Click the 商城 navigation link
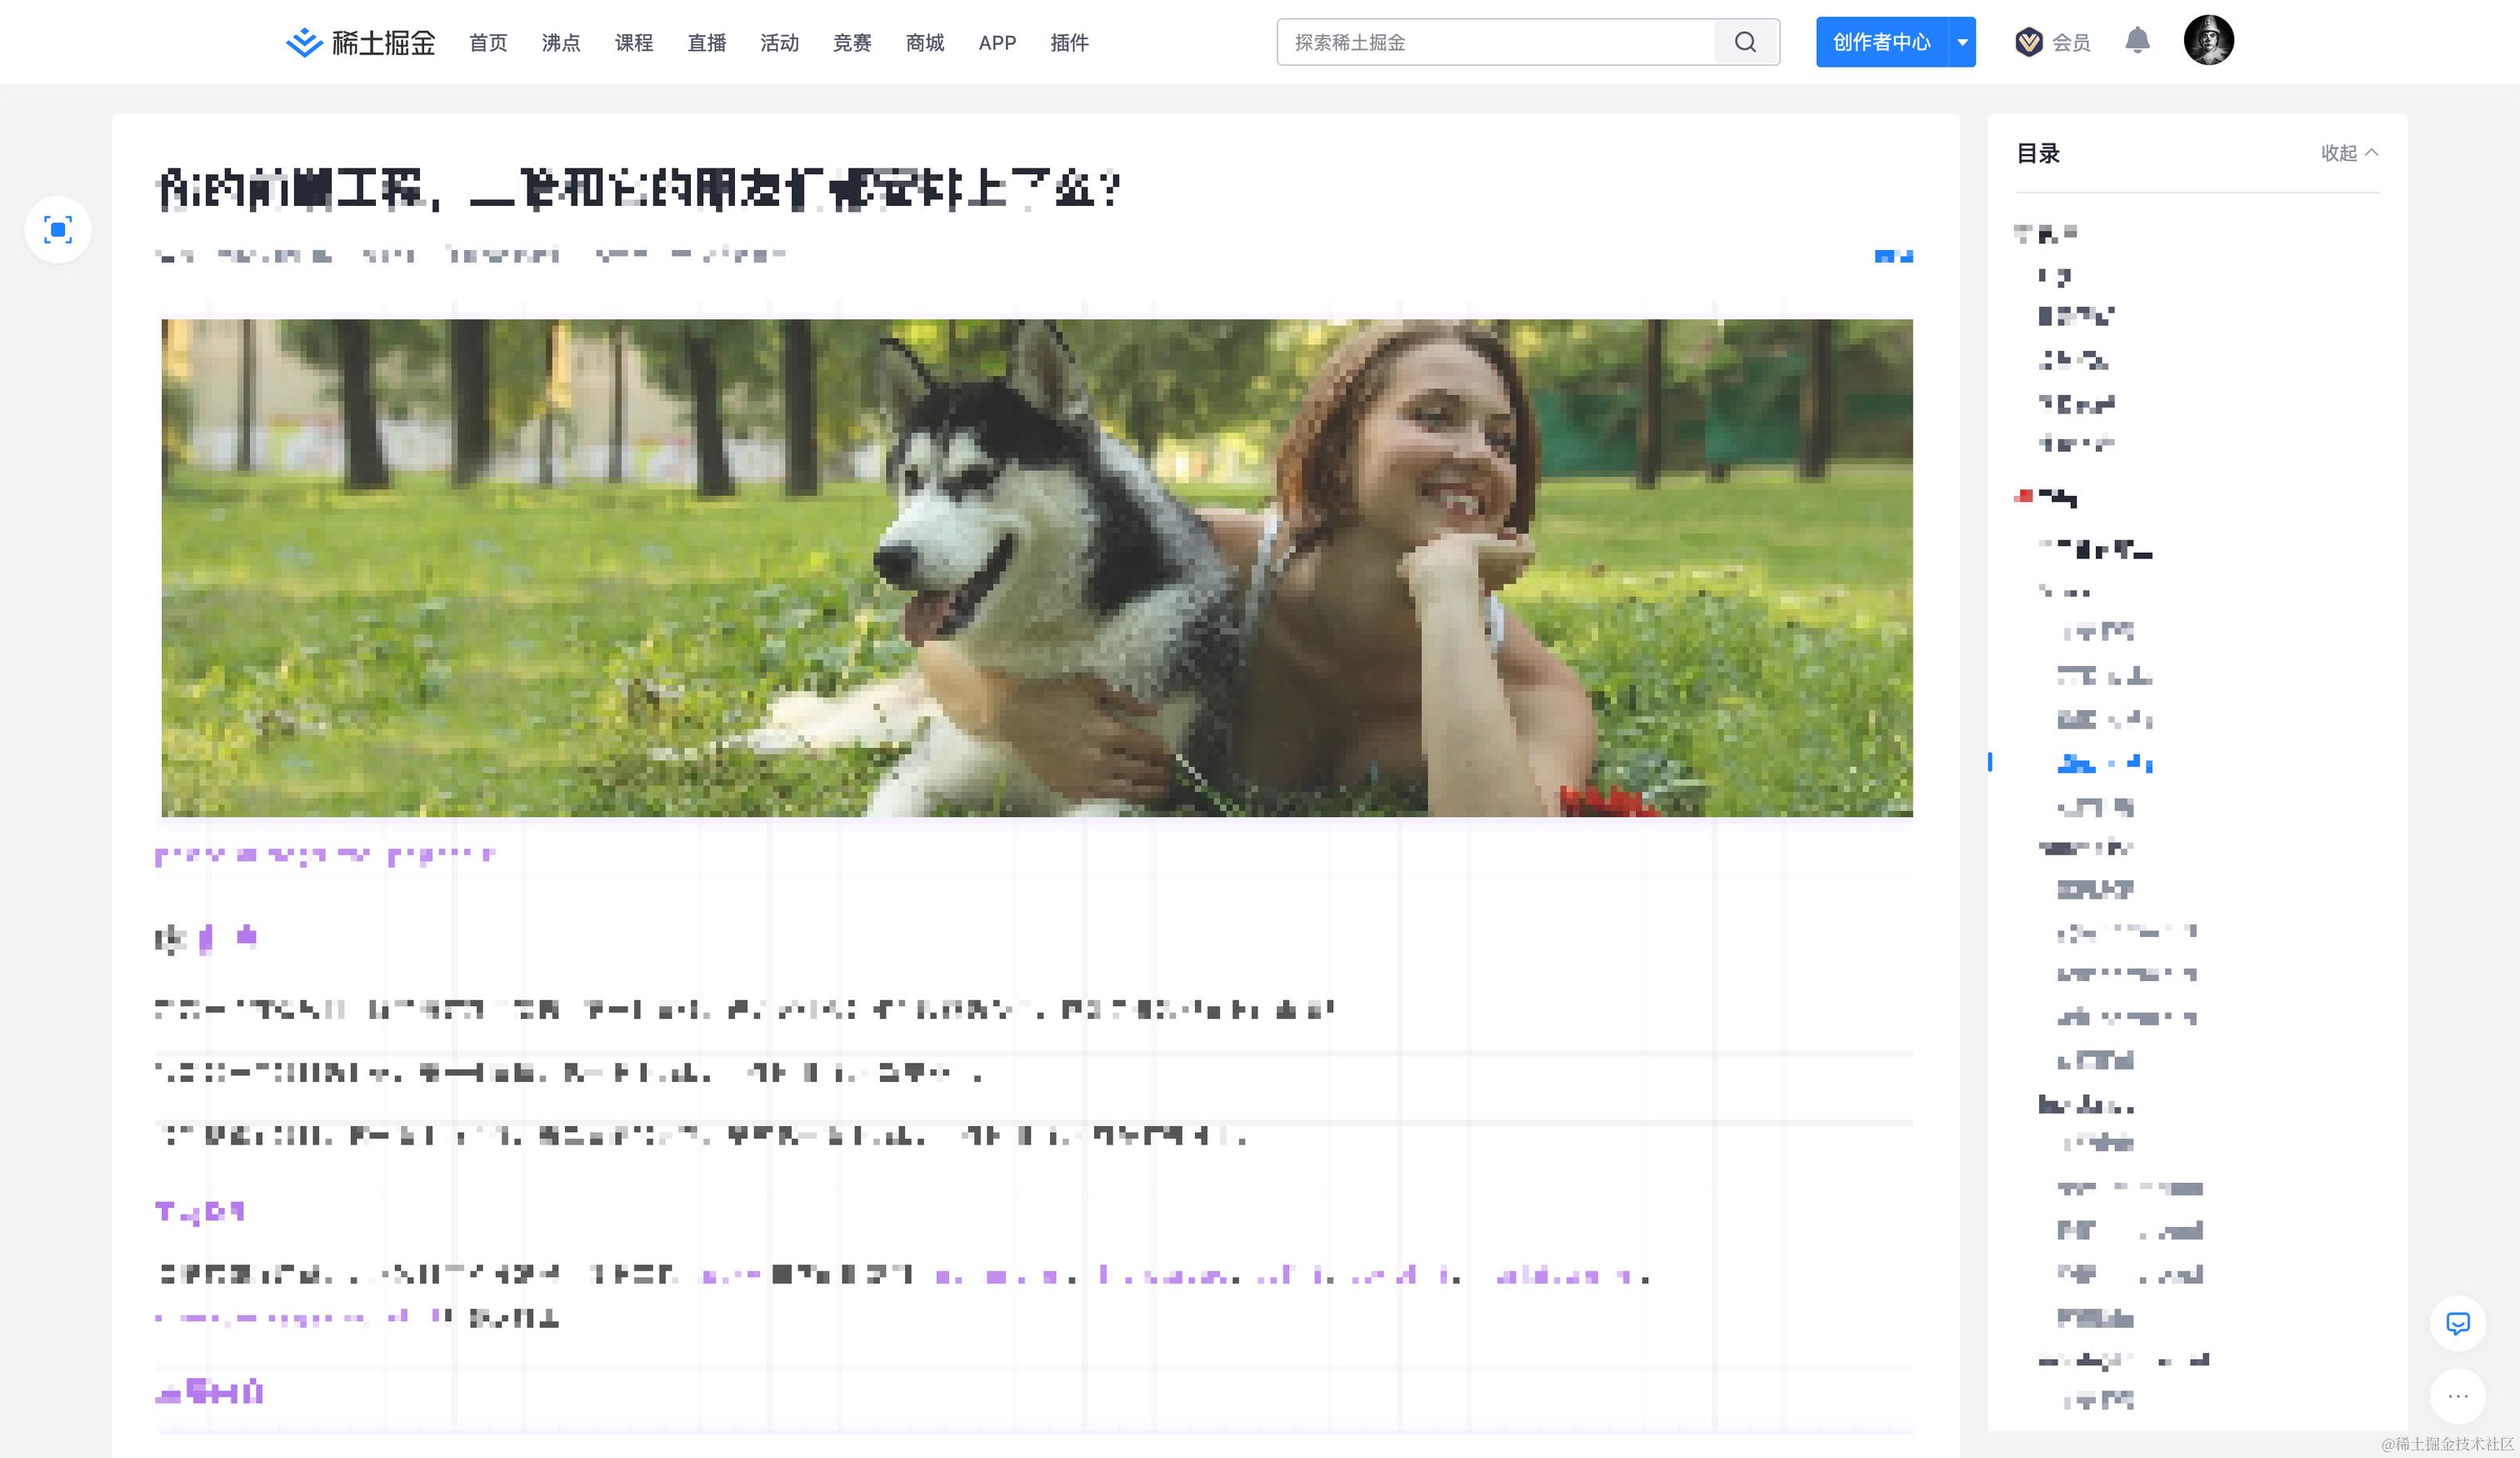Viewport: 2520px width, 1458px height. (x=925, y=43)
